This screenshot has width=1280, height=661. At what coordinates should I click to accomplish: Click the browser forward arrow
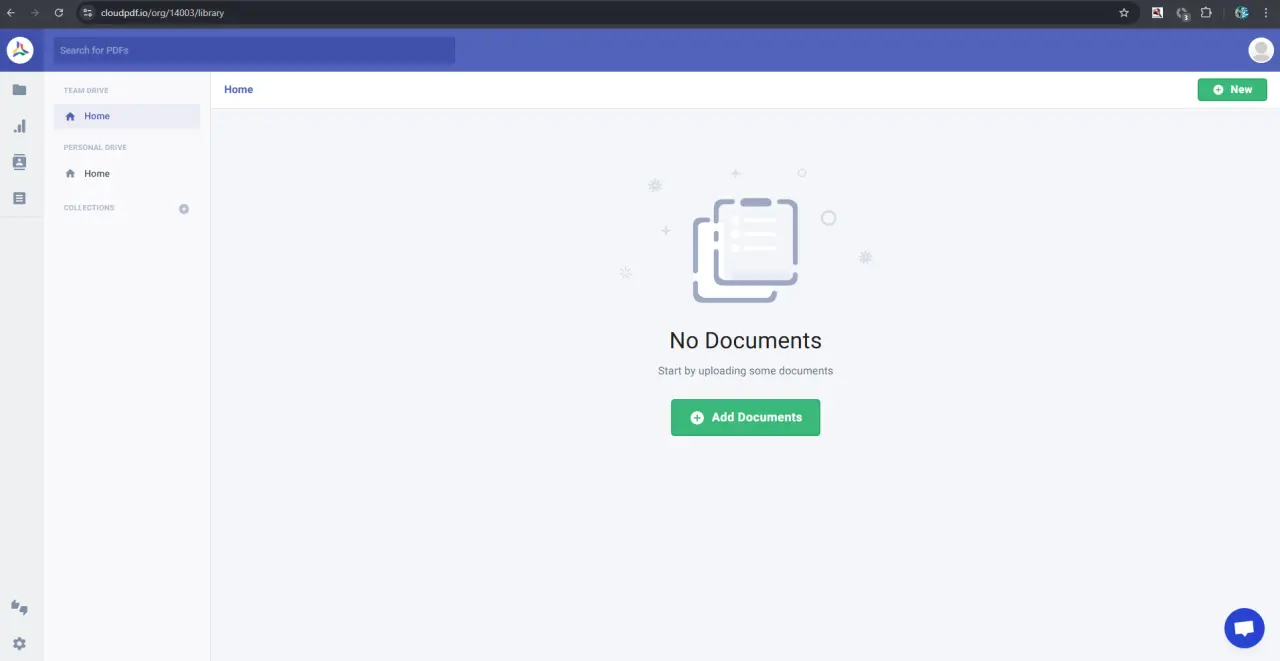point(35,13)
